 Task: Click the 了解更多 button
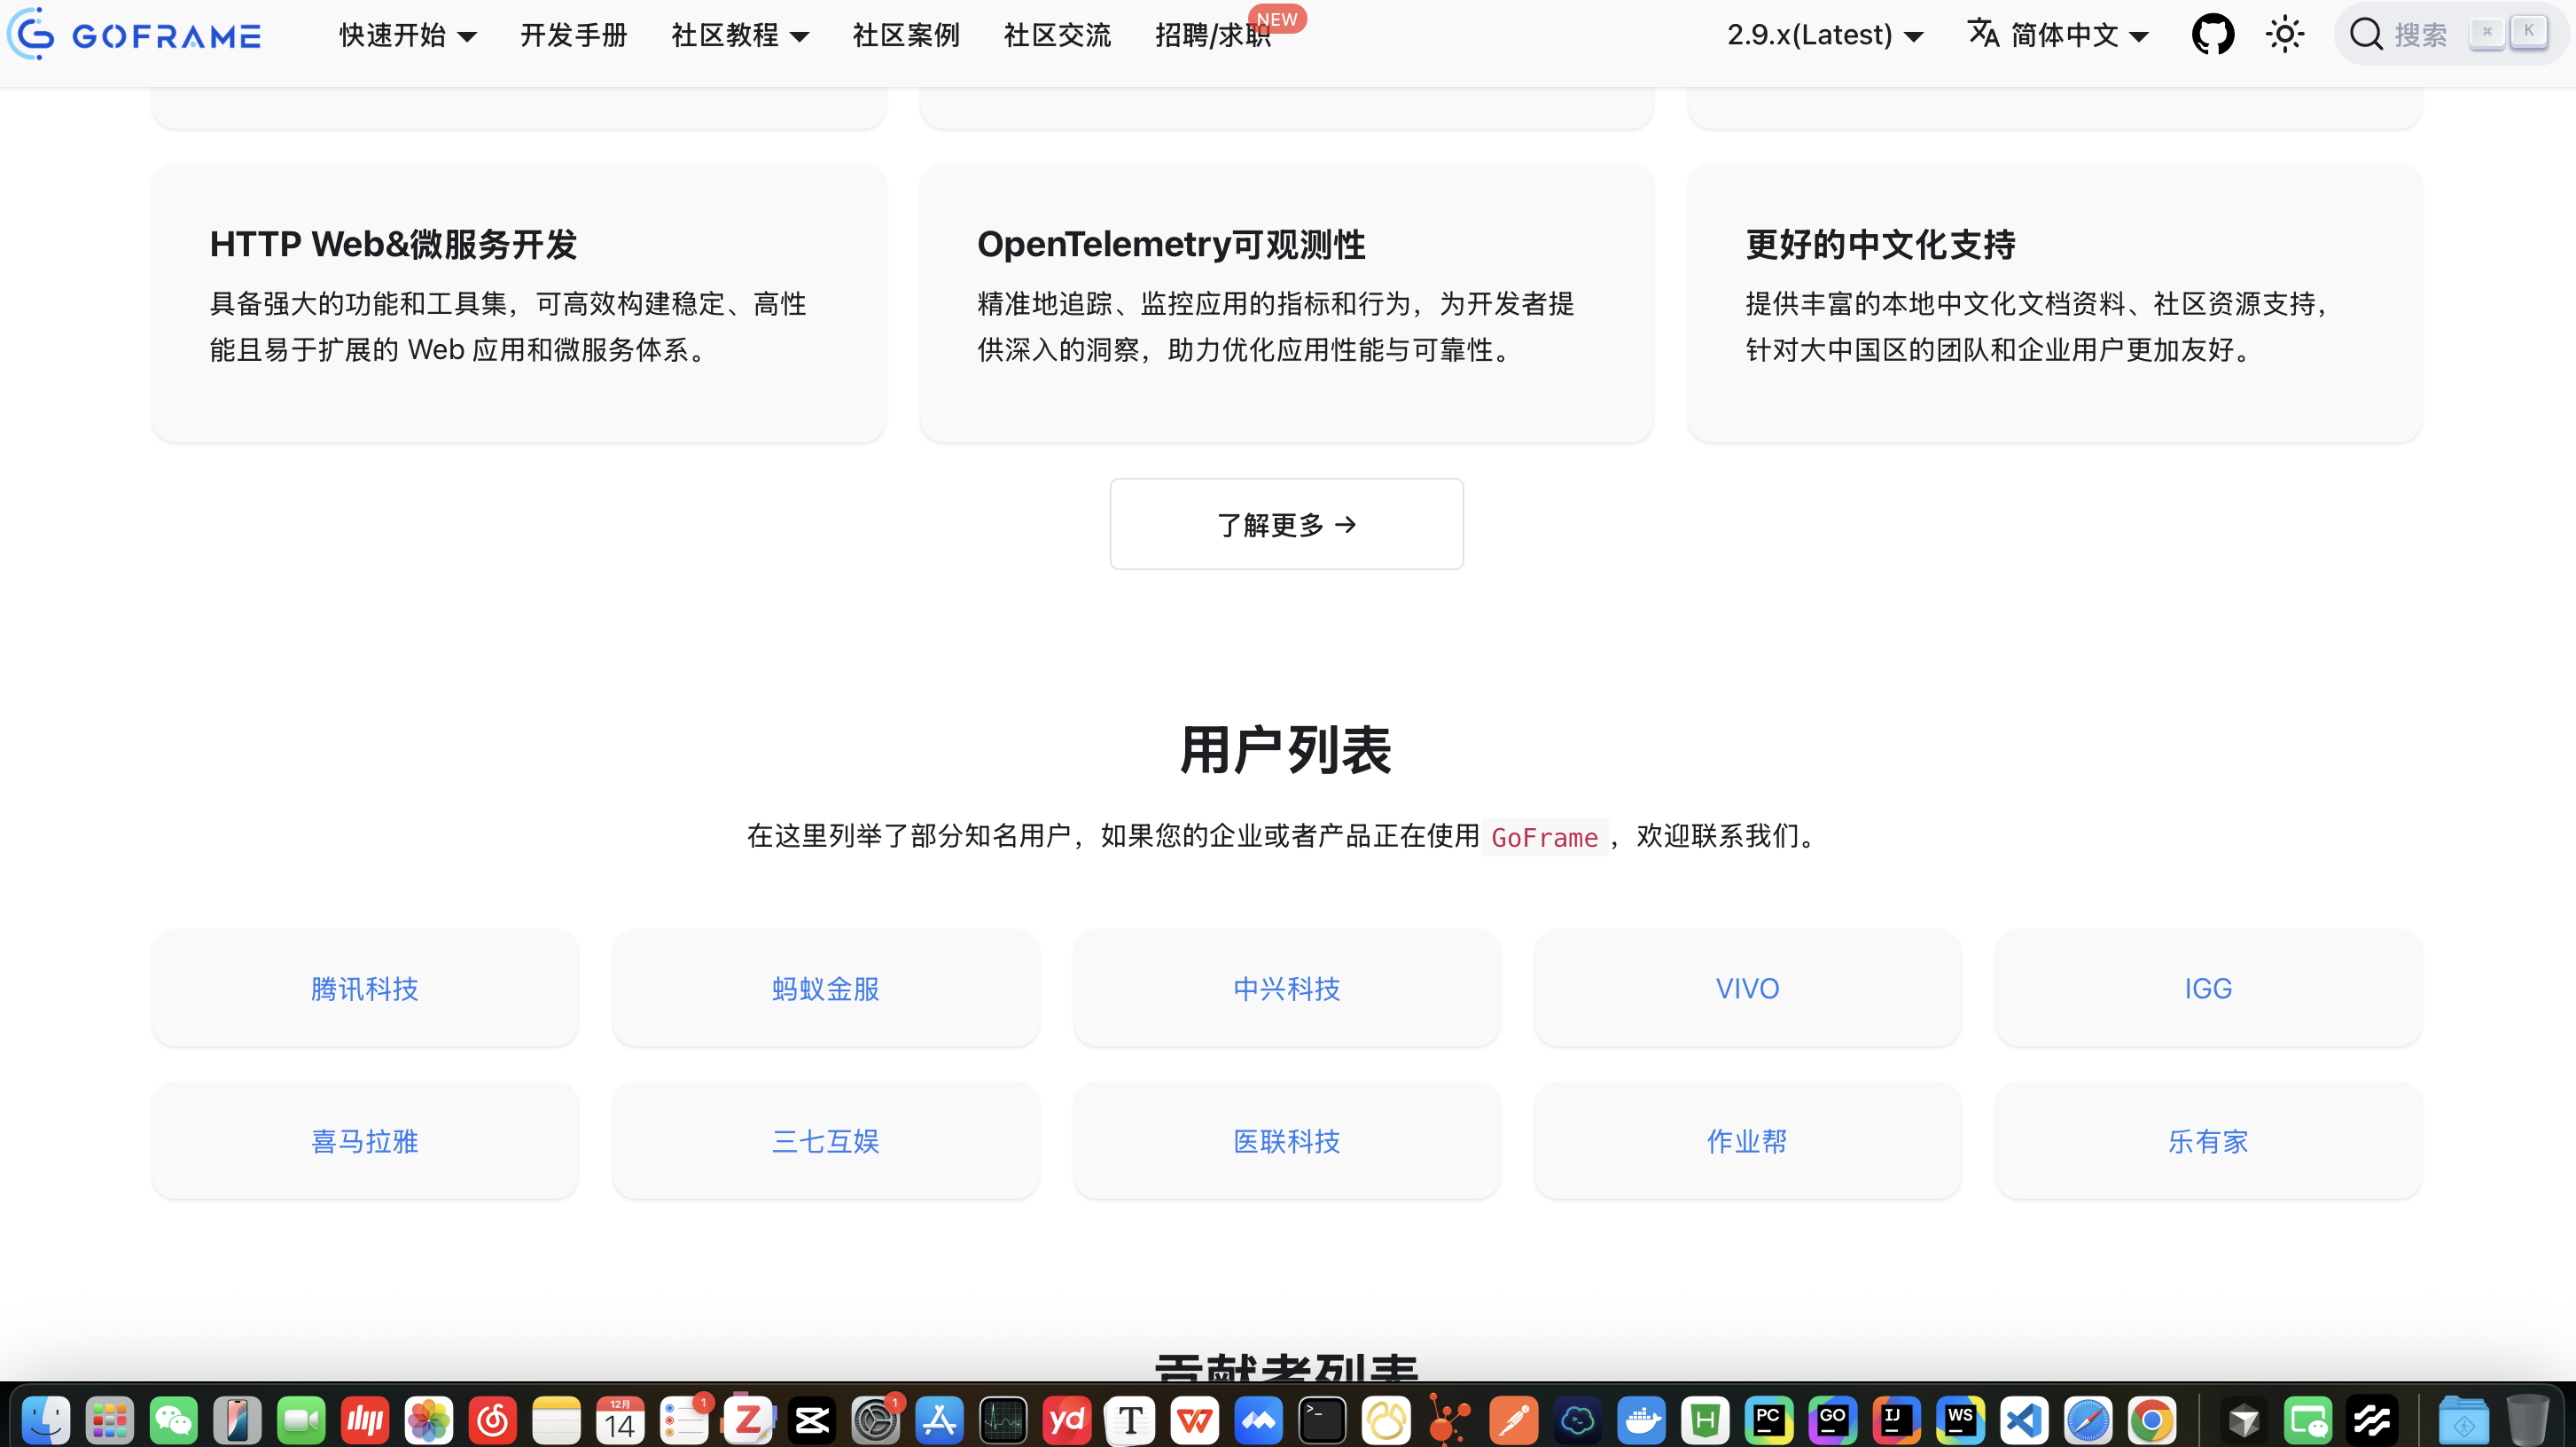tap(1286, 523)
